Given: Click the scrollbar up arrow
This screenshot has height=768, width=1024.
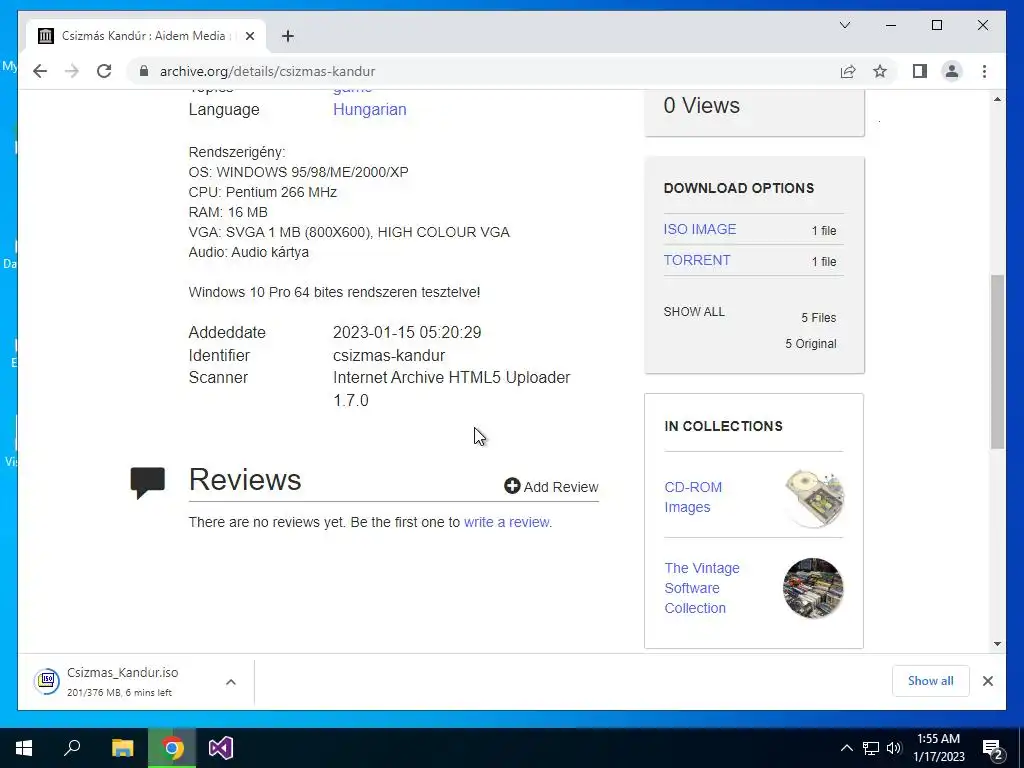Looking at the screenshot, I should 997,99.
